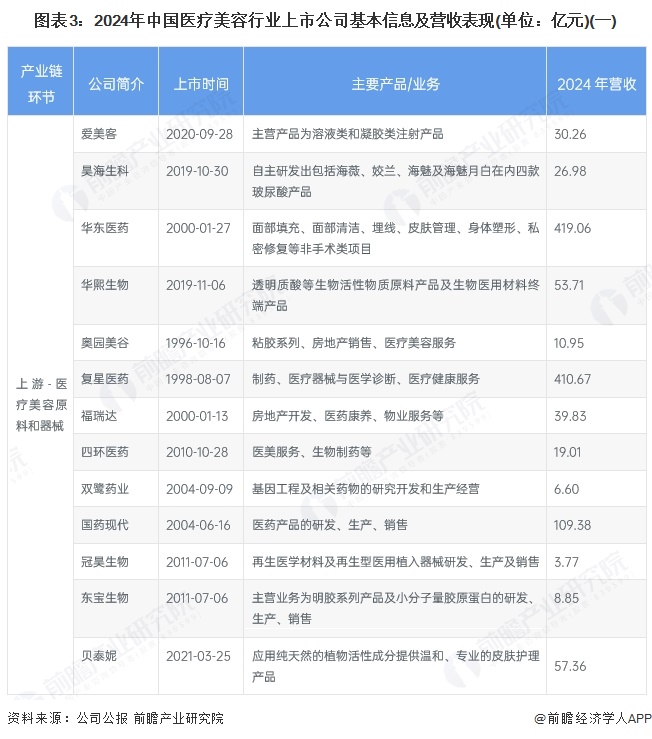The height and width of the screenshot is (739, 652).
Task: Click listing date 2000-01-13
Action: (x=197, y=416)
